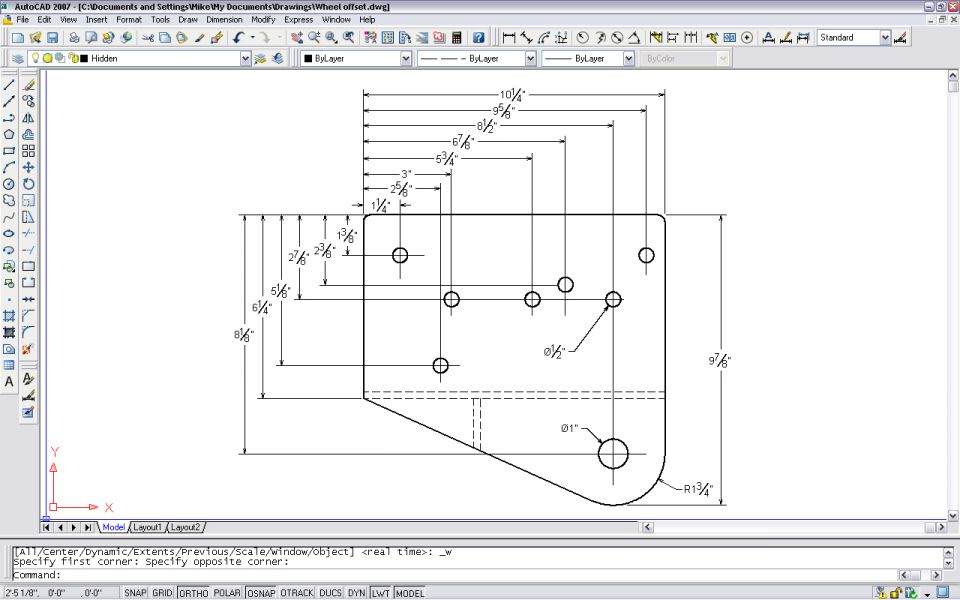Click the Center Mark dimension icon
Image resolution: width=960 pixels, height=600 pixels.
point(747,38)
